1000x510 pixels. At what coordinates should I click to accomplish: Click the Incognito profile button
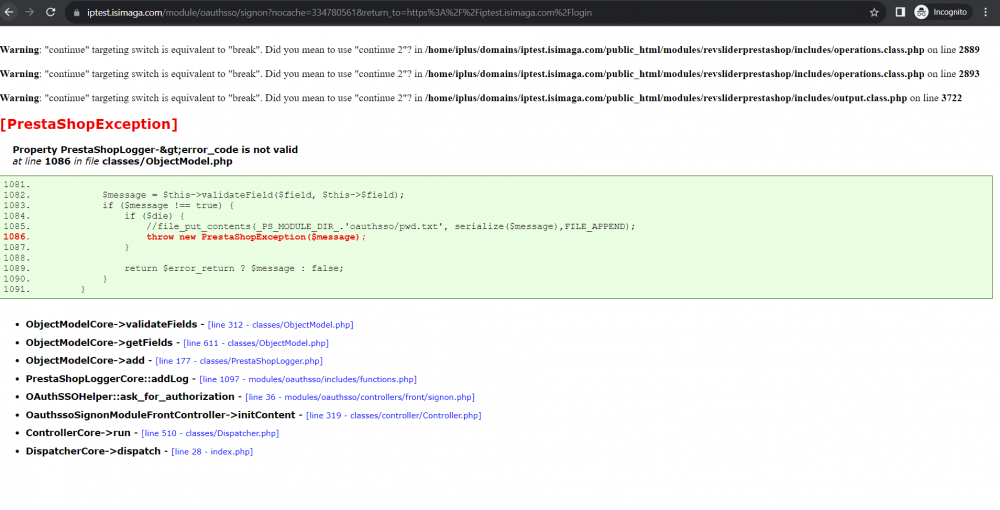pyautogui.click(x=941, y=12)
